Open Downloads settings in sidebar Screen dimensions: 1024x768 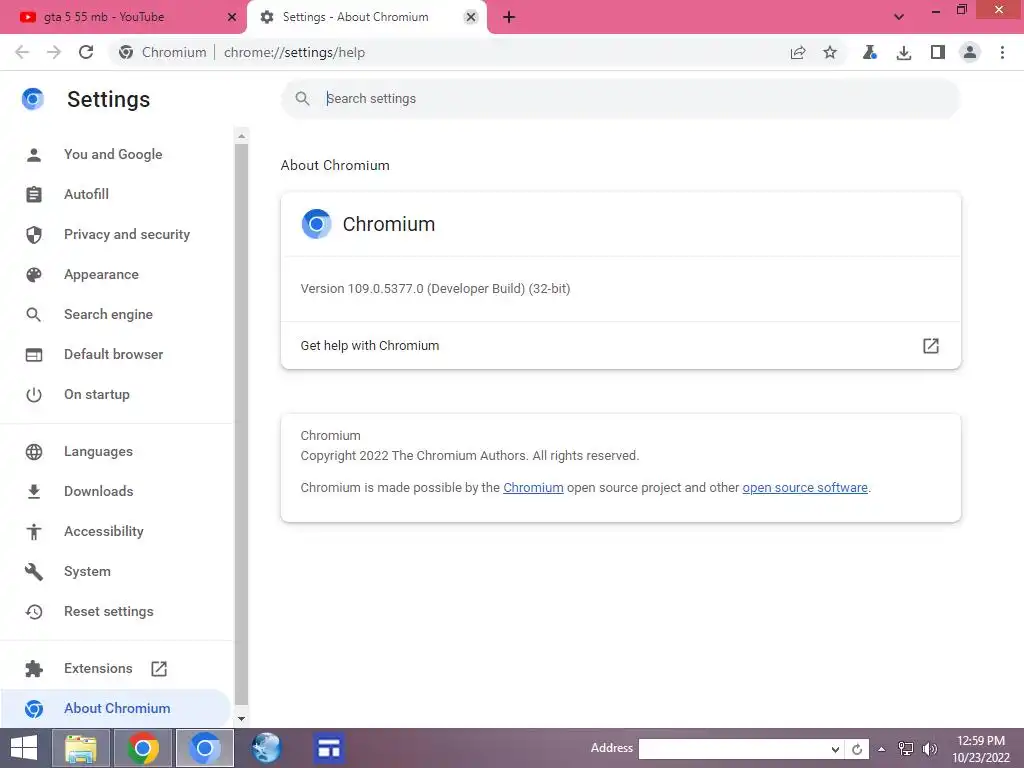(99, 491)
